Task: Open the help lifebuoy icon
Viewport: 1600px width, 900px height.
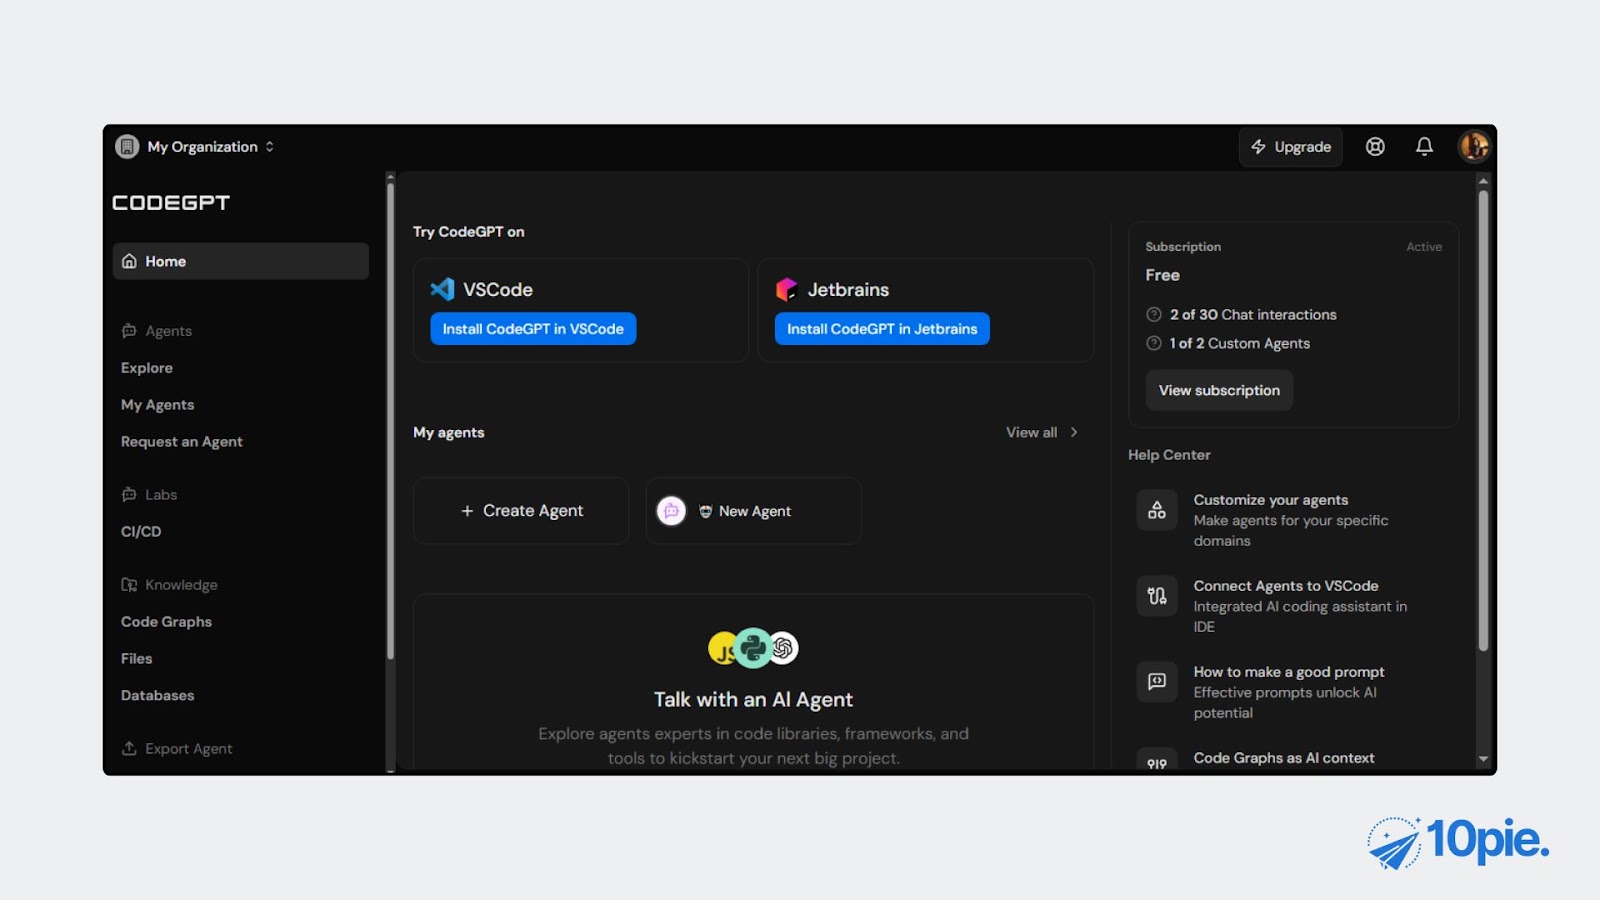Action: pos(1376,147)
